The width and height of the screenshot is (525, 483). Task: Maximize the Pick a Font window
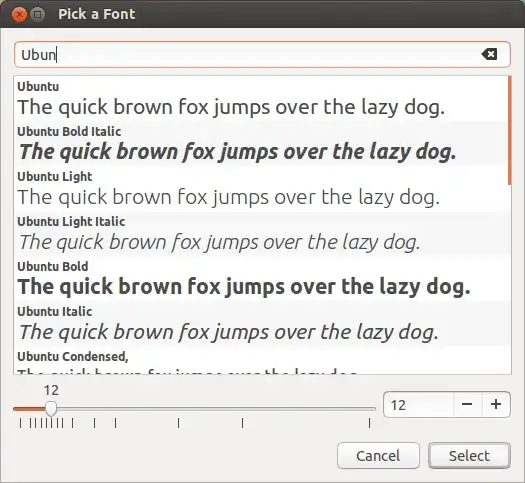click(38, 15)
